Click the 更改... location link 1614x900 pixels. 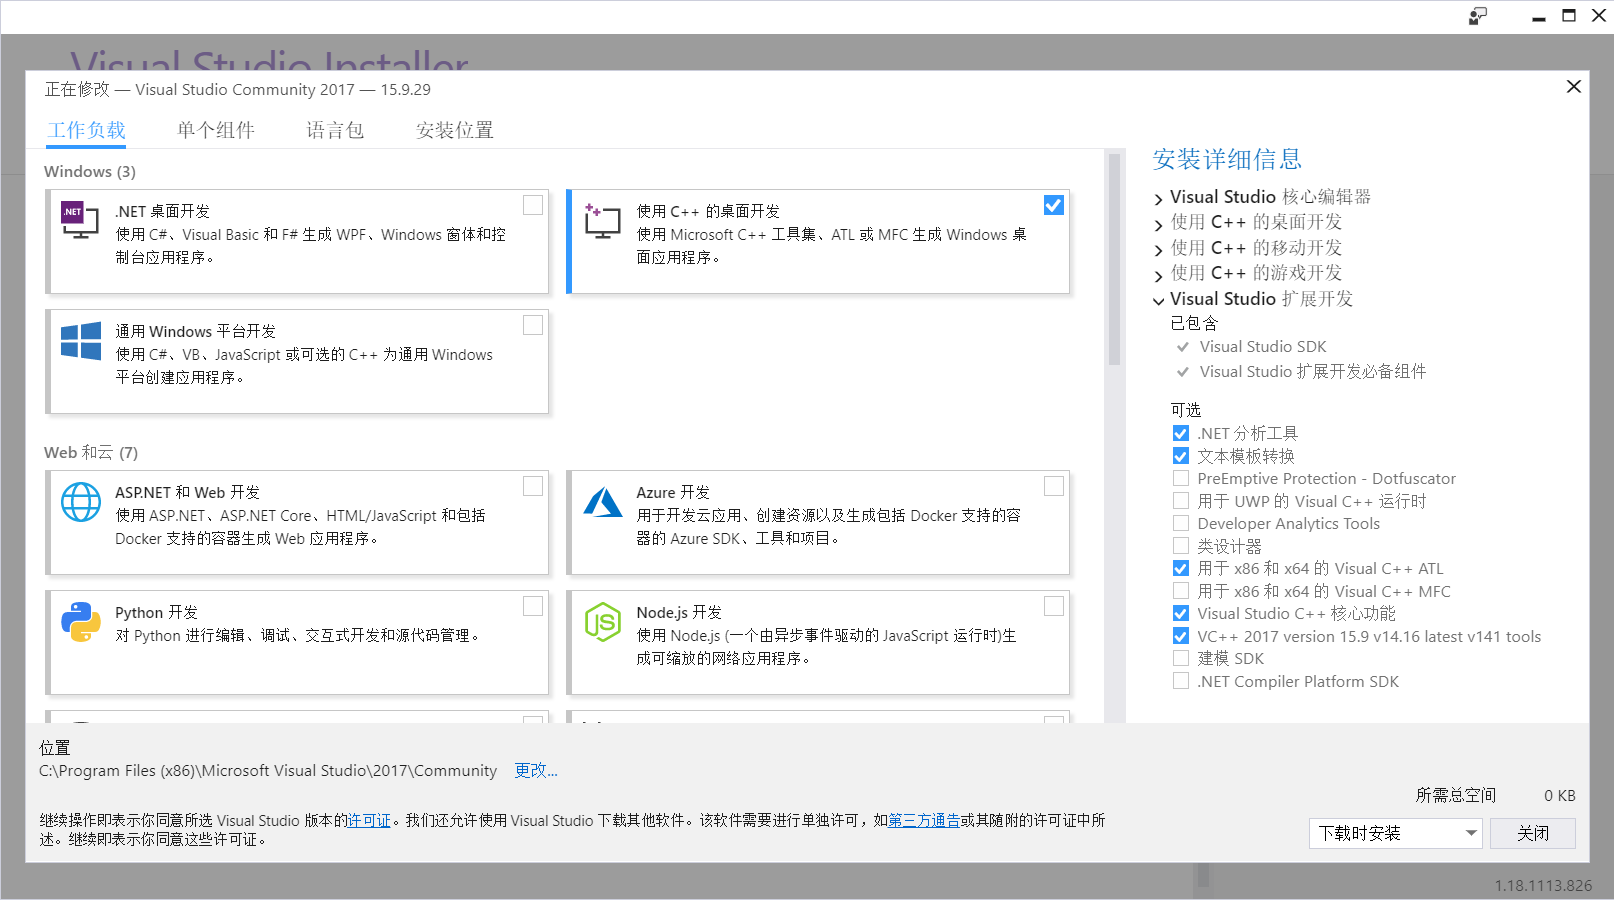point(536,770)
